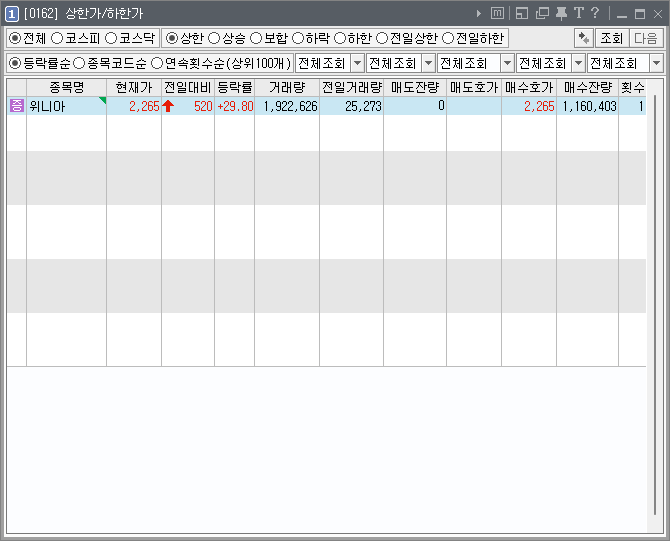Click the settings icon left of 조회 button
The image size is (670, 541).
(583, 38)
